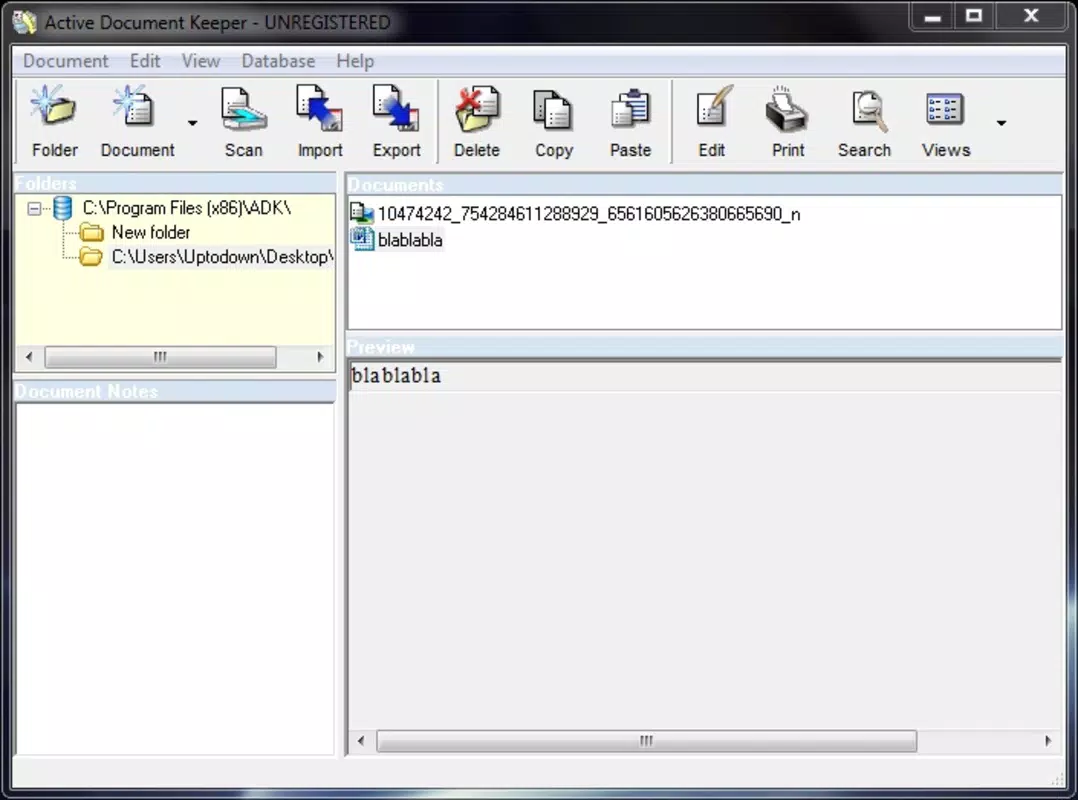Image resolution: width=1078 pixels, height=800 pixels.
Task: Minimize the Active Document Keeper window
Action: click(932, 16)
